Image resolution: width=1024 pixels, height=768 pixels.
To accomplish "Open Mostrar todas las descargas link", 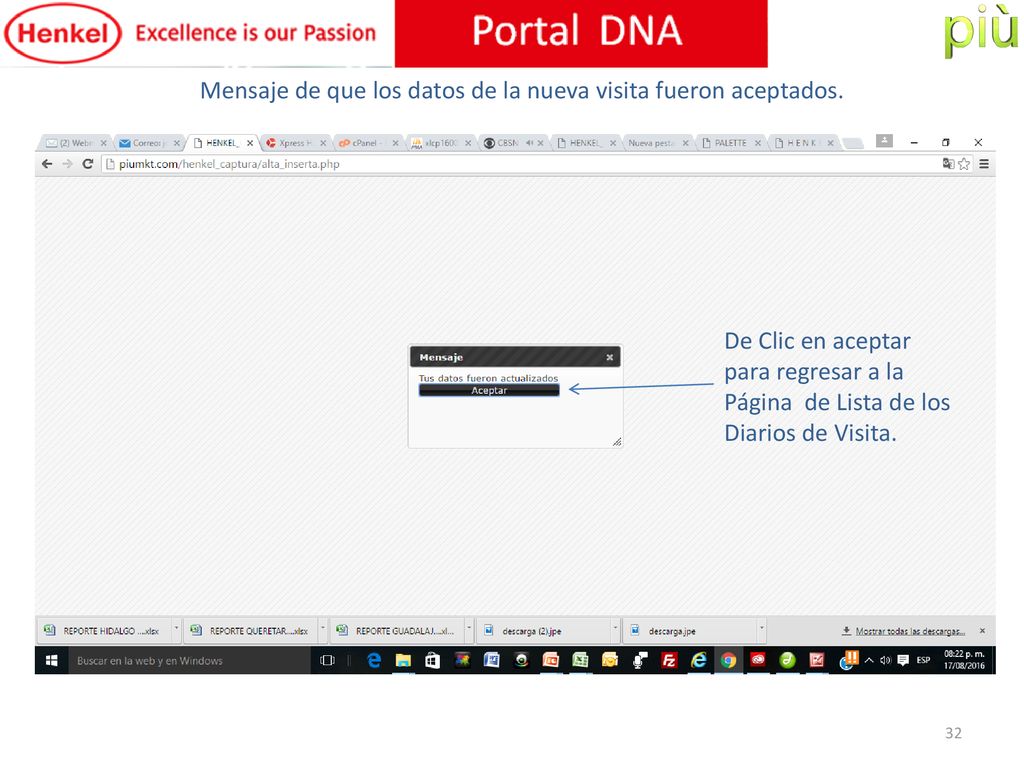I will click(910, 631).
